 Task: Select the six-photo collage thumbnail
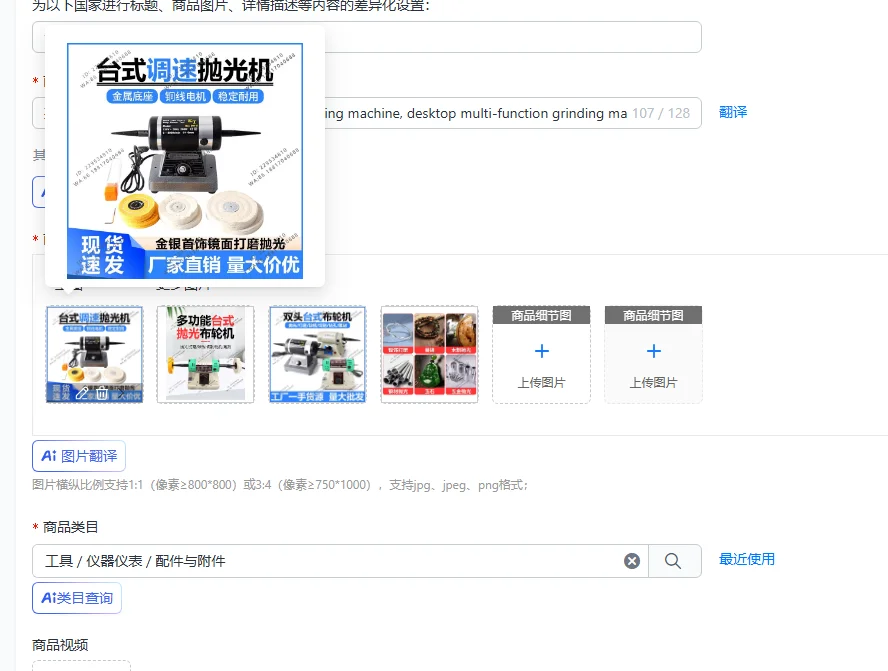tap(429, 354)
